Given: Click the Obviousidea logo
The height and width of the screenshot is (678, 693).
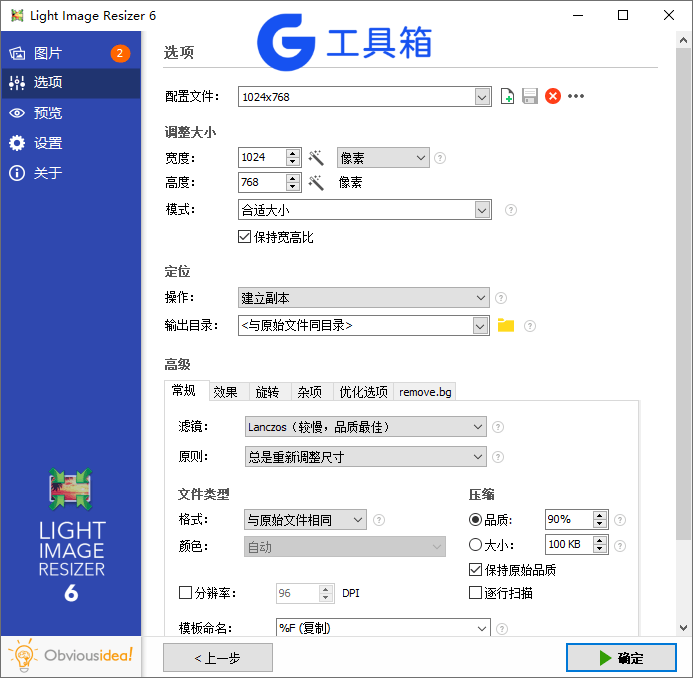Looking at the screenshot, I should click(71, 655).
